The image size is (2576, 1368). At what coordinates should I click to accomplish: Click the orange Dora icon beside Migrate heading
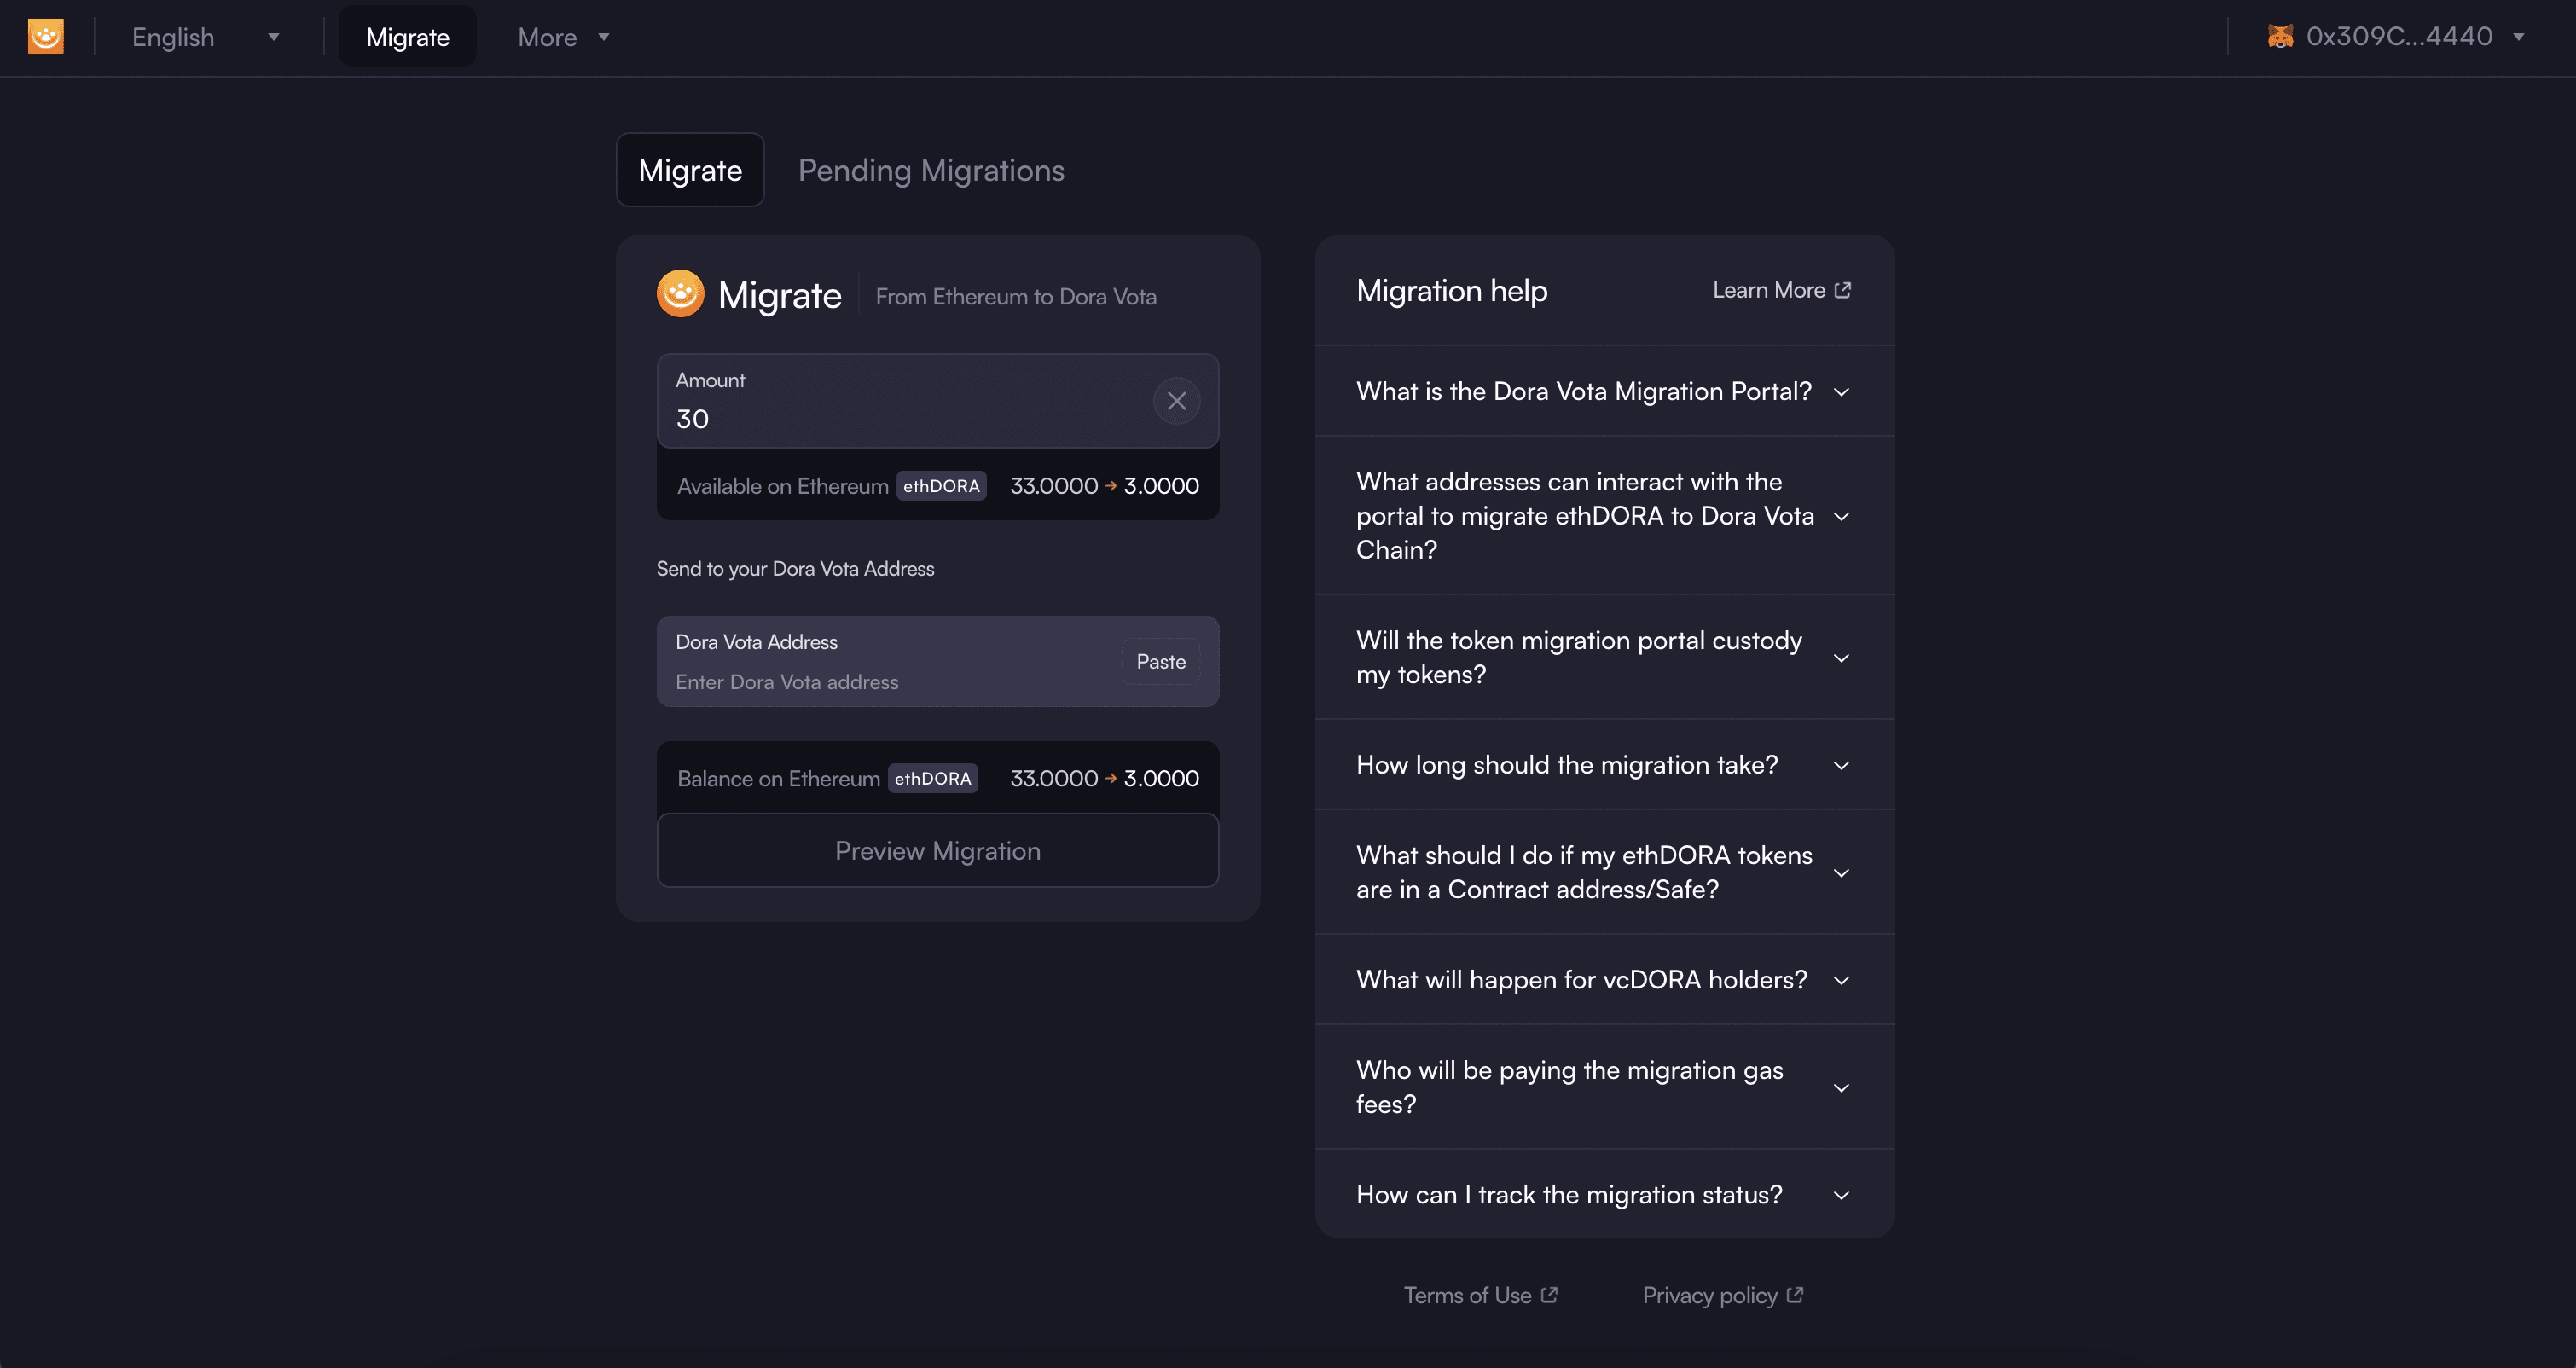tap(680, 294)
